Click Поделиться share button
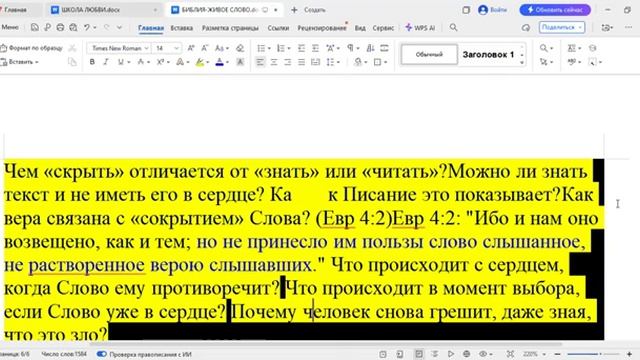 (x=562, y=27)
